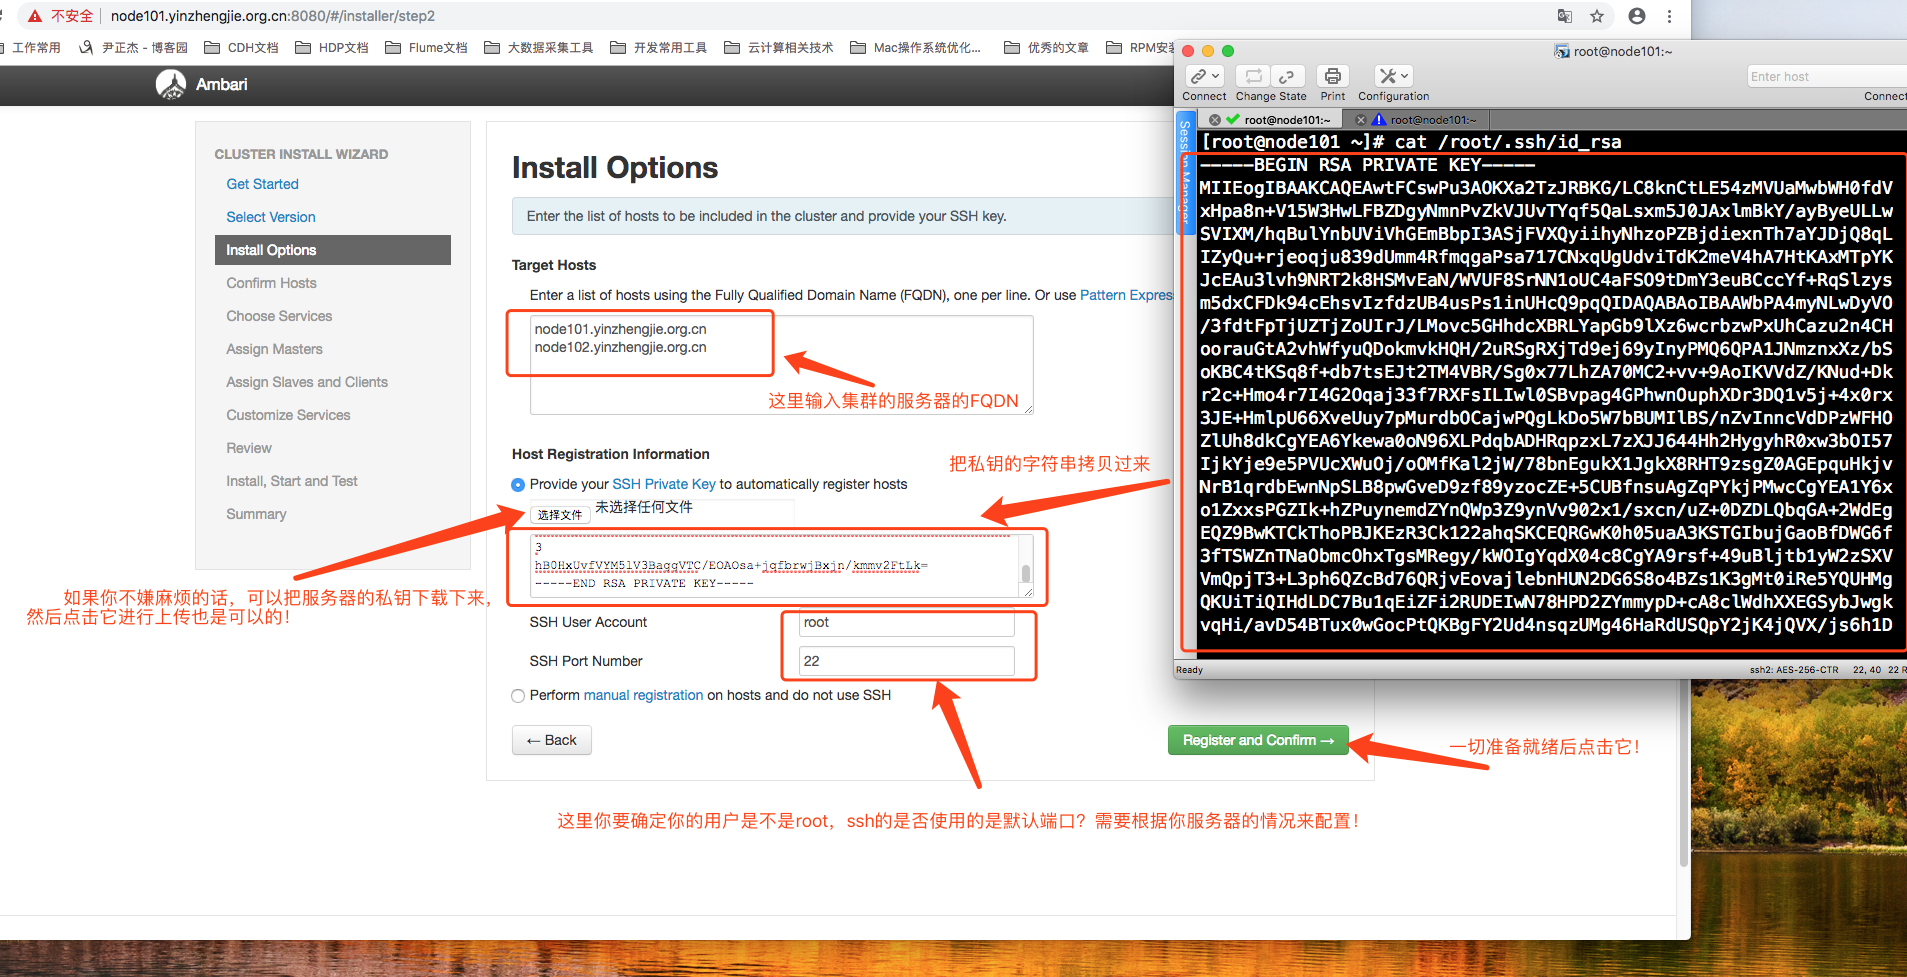Expand the Configuration dropdown arrow
Screen dimensions: 1907x977
(1405, 76)
